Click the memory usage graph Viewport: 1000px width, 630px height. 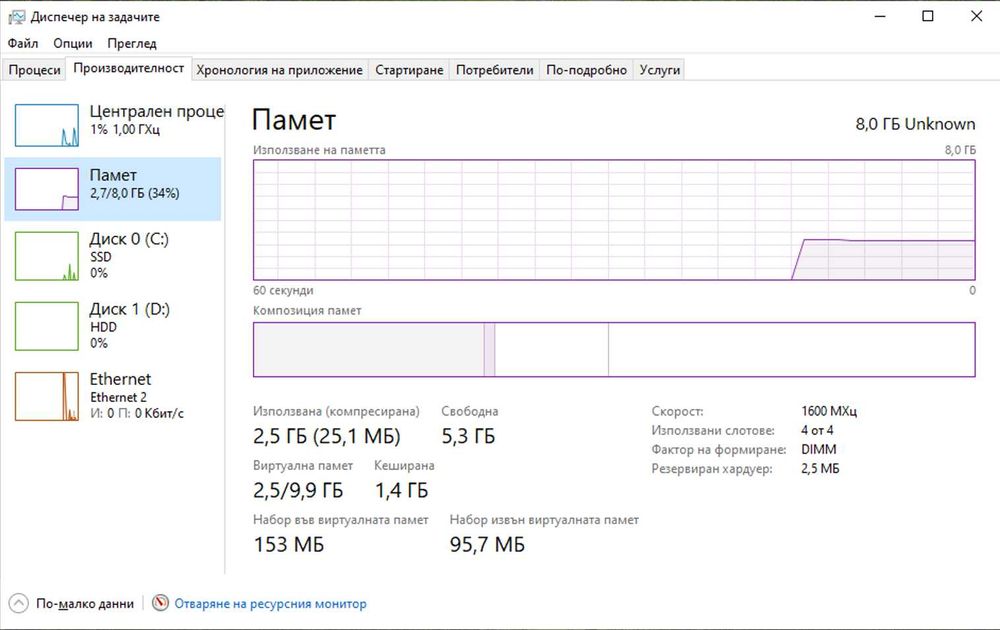coord(614,220)
